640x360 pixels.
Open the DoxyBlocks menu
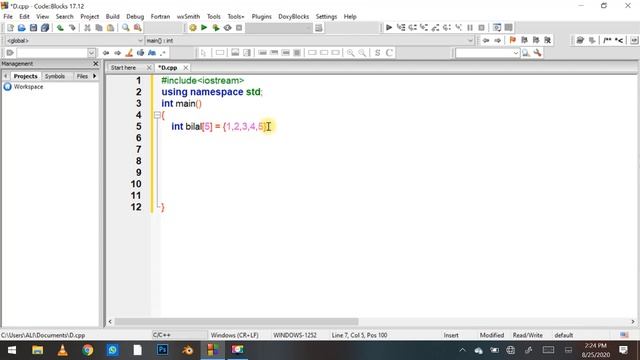(x=293, y=16)
